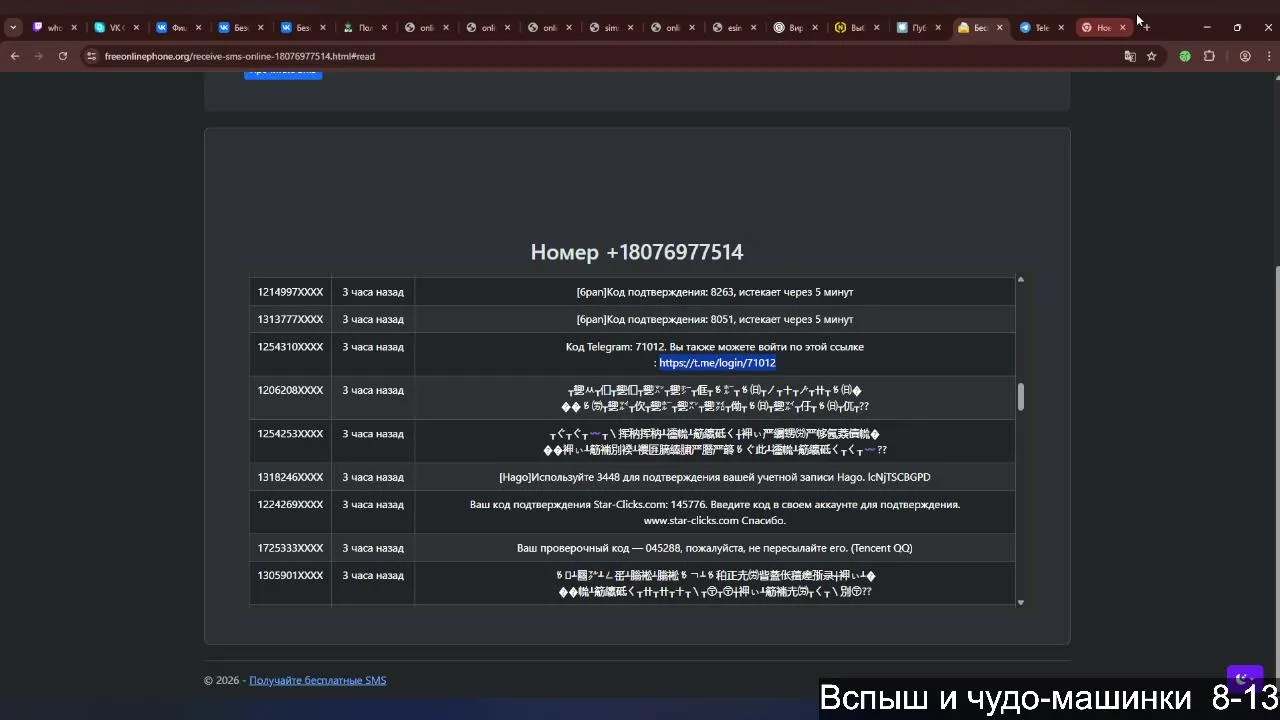1280x720 pixels.
Task: Click message with confirmation code 8051
Action: point(715,319)
